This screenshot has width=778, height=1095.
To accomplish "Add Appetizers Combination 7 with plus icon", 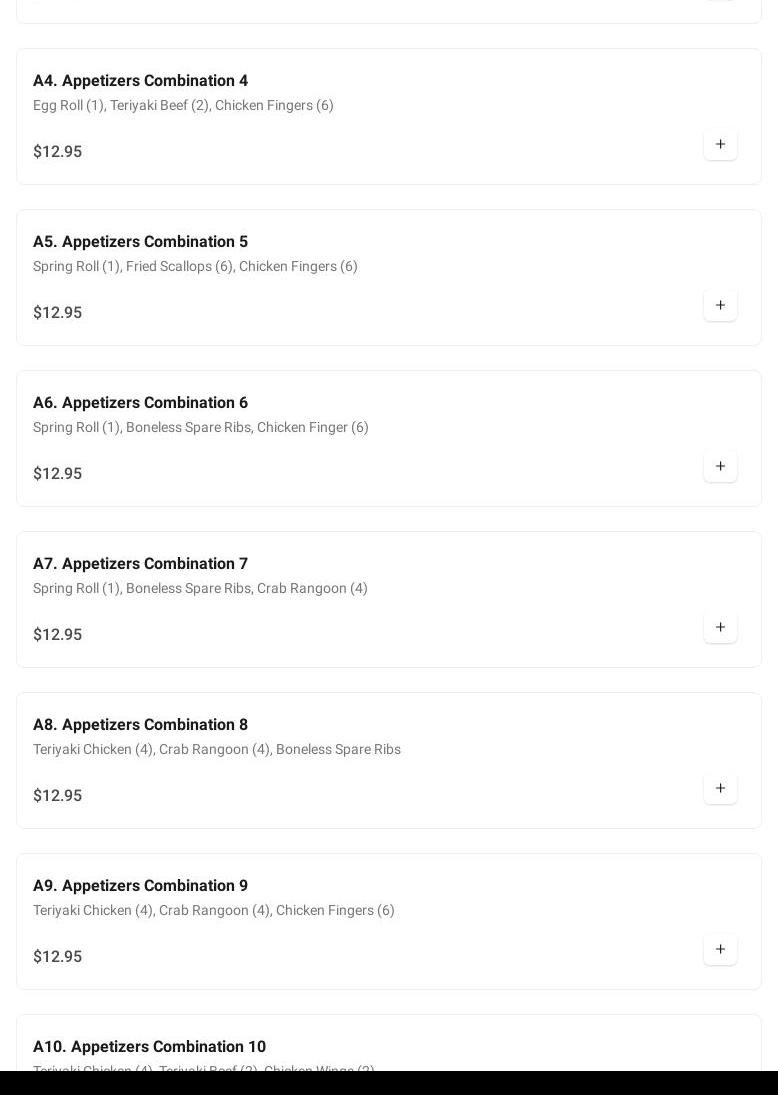I will [x=720, y=628].
